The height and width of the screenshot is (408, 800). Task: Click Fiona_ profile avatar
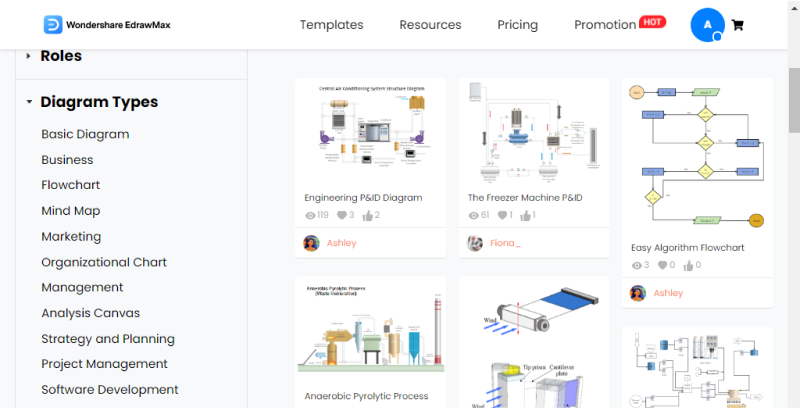[x=475, y=243]
